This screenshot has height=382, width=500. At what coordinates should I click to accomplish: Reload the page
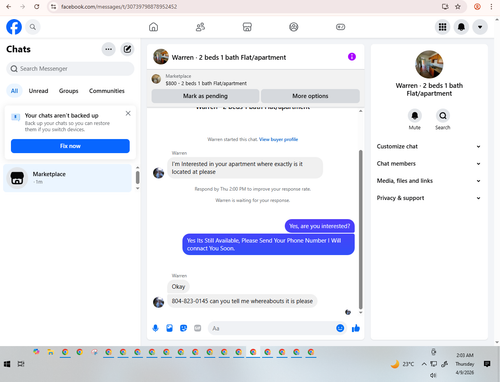pos(37,7)
